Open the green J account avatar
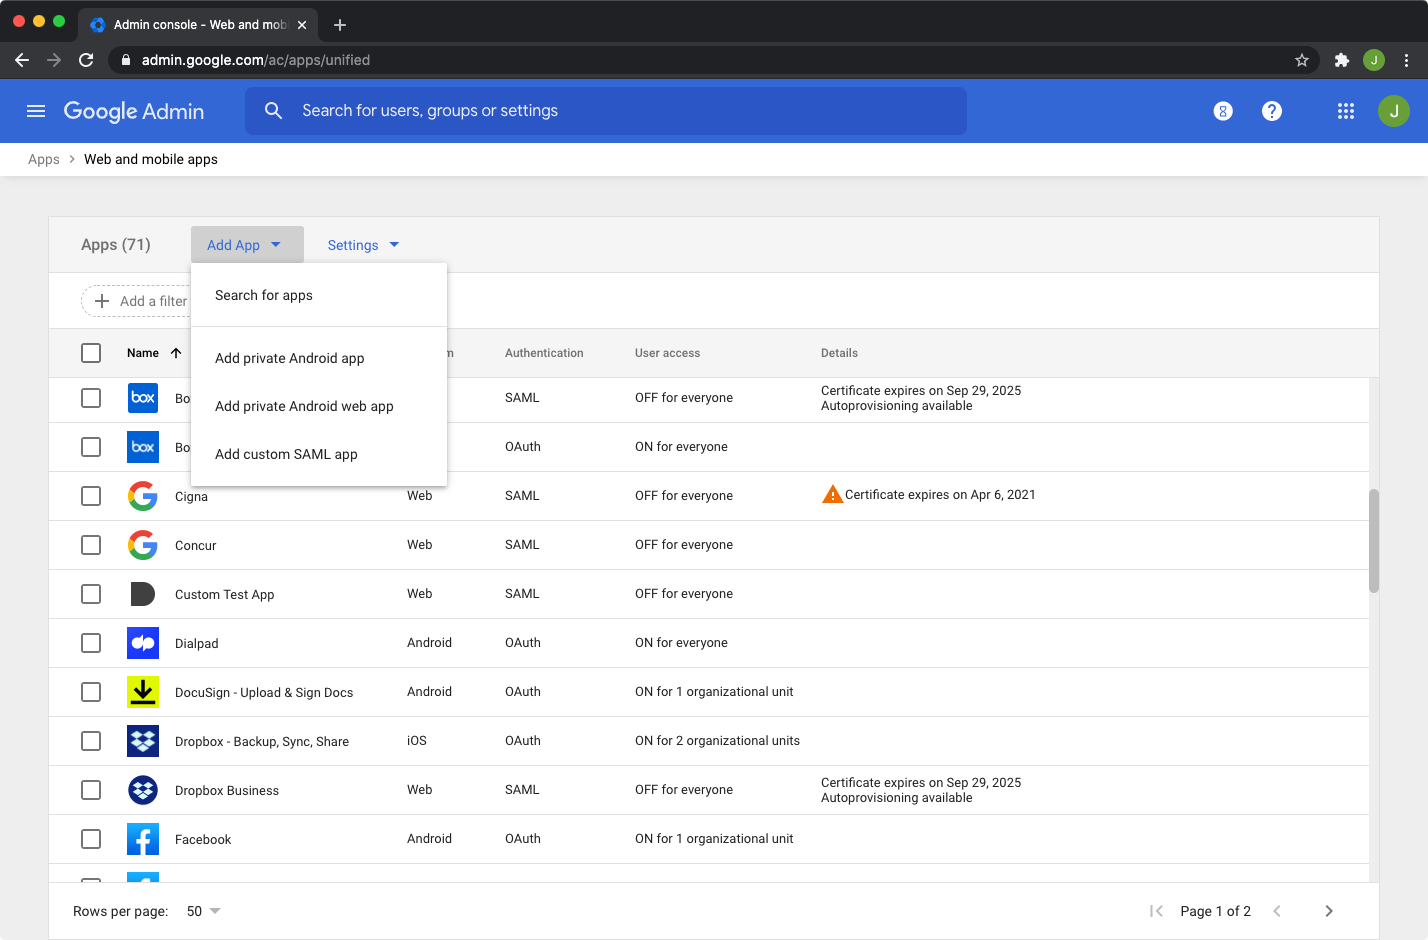Image resolution: width=1428 pixels, height=940 pixels. coord(1394,111)
